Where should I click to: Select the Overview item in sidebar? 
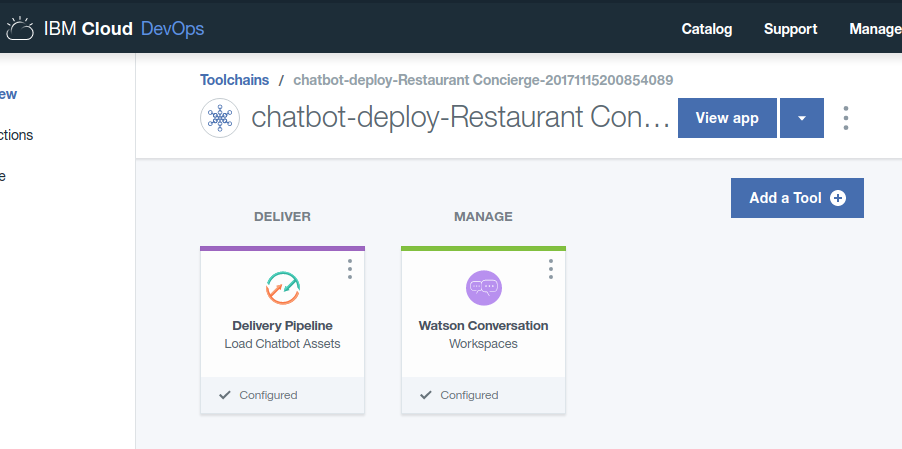9,94
